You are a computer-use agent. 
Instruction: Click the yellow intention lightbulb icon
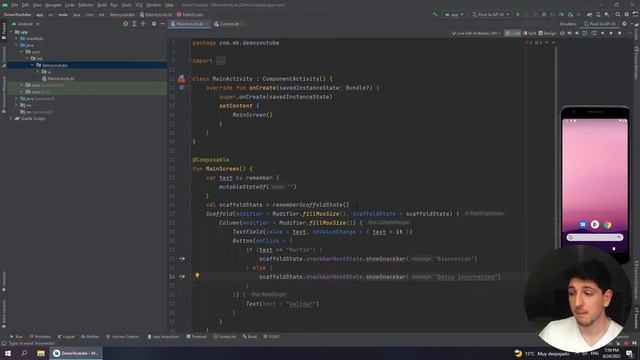pyautogui.click(x=197, y=276)
